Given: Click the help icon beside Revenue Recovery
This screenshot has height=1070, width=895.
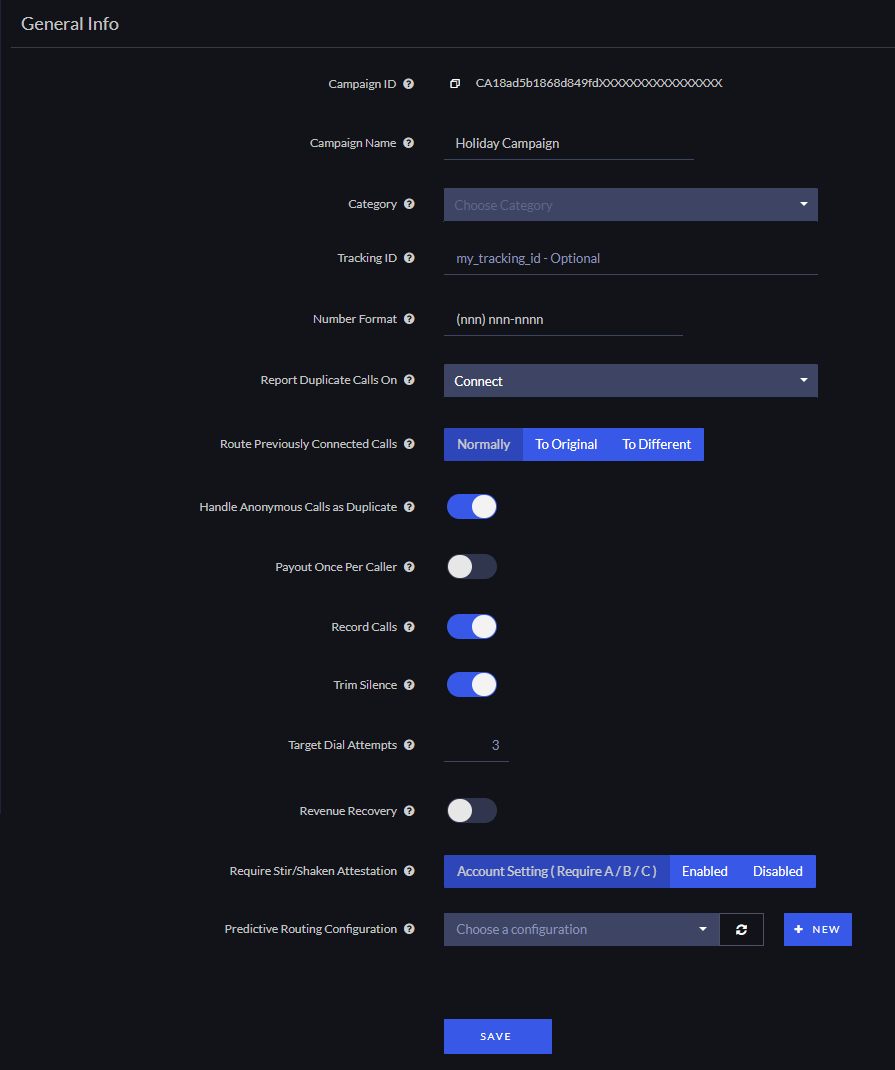Looking at the screenshot, I should [409, 811].
